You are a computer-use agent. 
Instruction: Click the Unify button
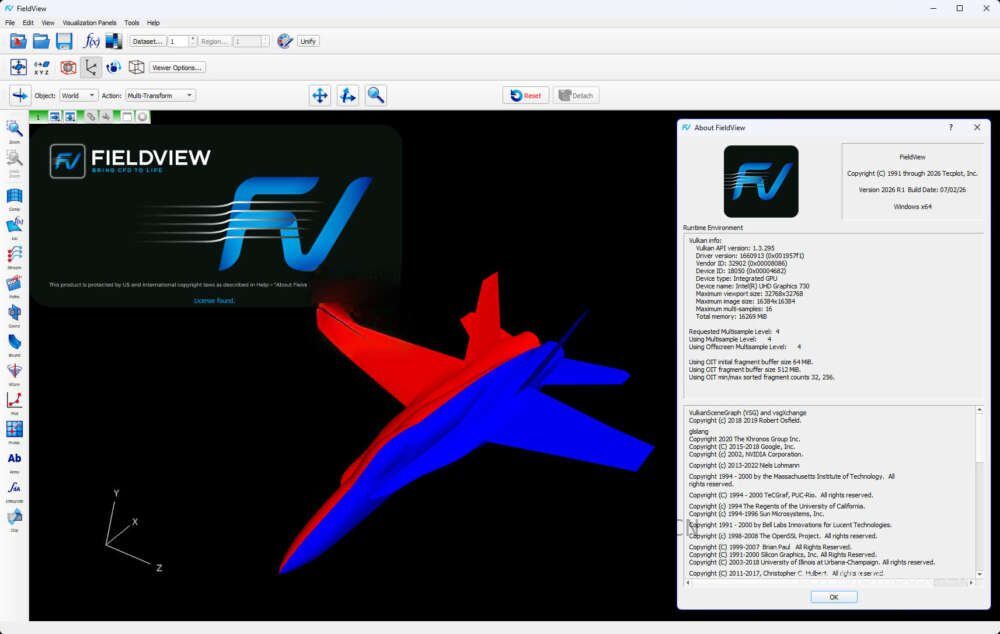pos(308,41)
